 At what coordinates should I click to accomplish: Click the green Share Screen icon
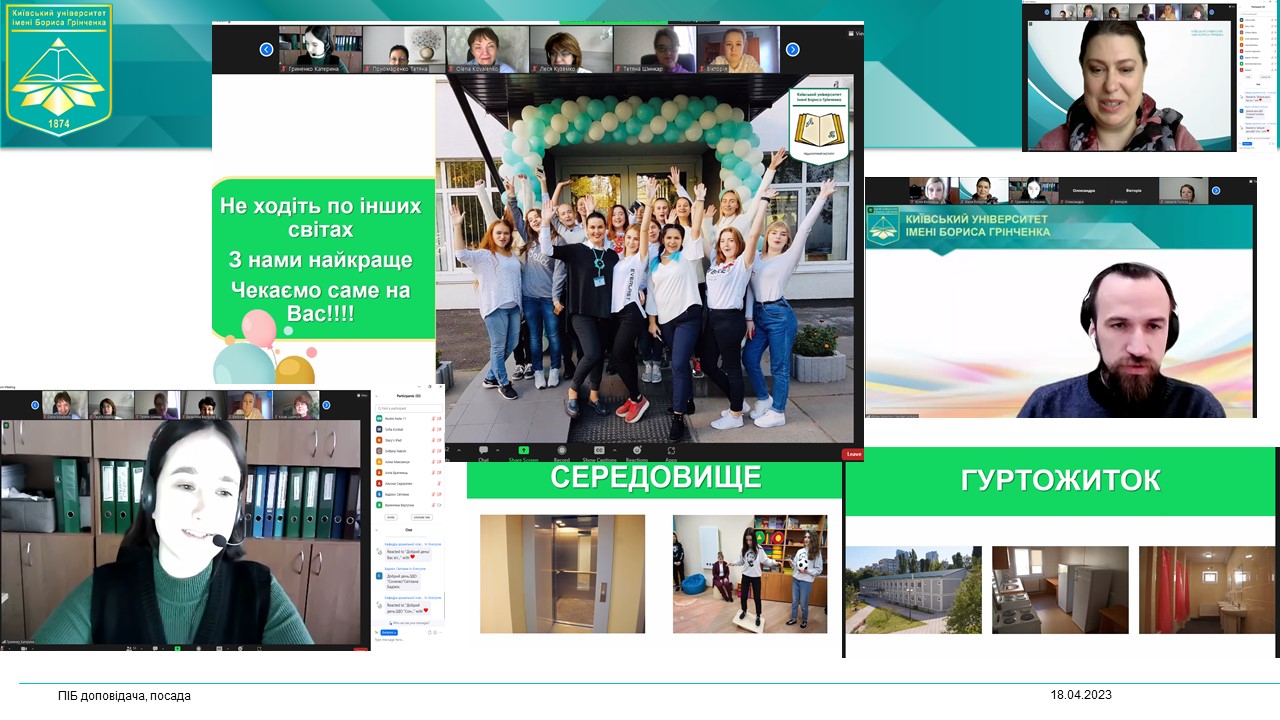tap(522, 452)
